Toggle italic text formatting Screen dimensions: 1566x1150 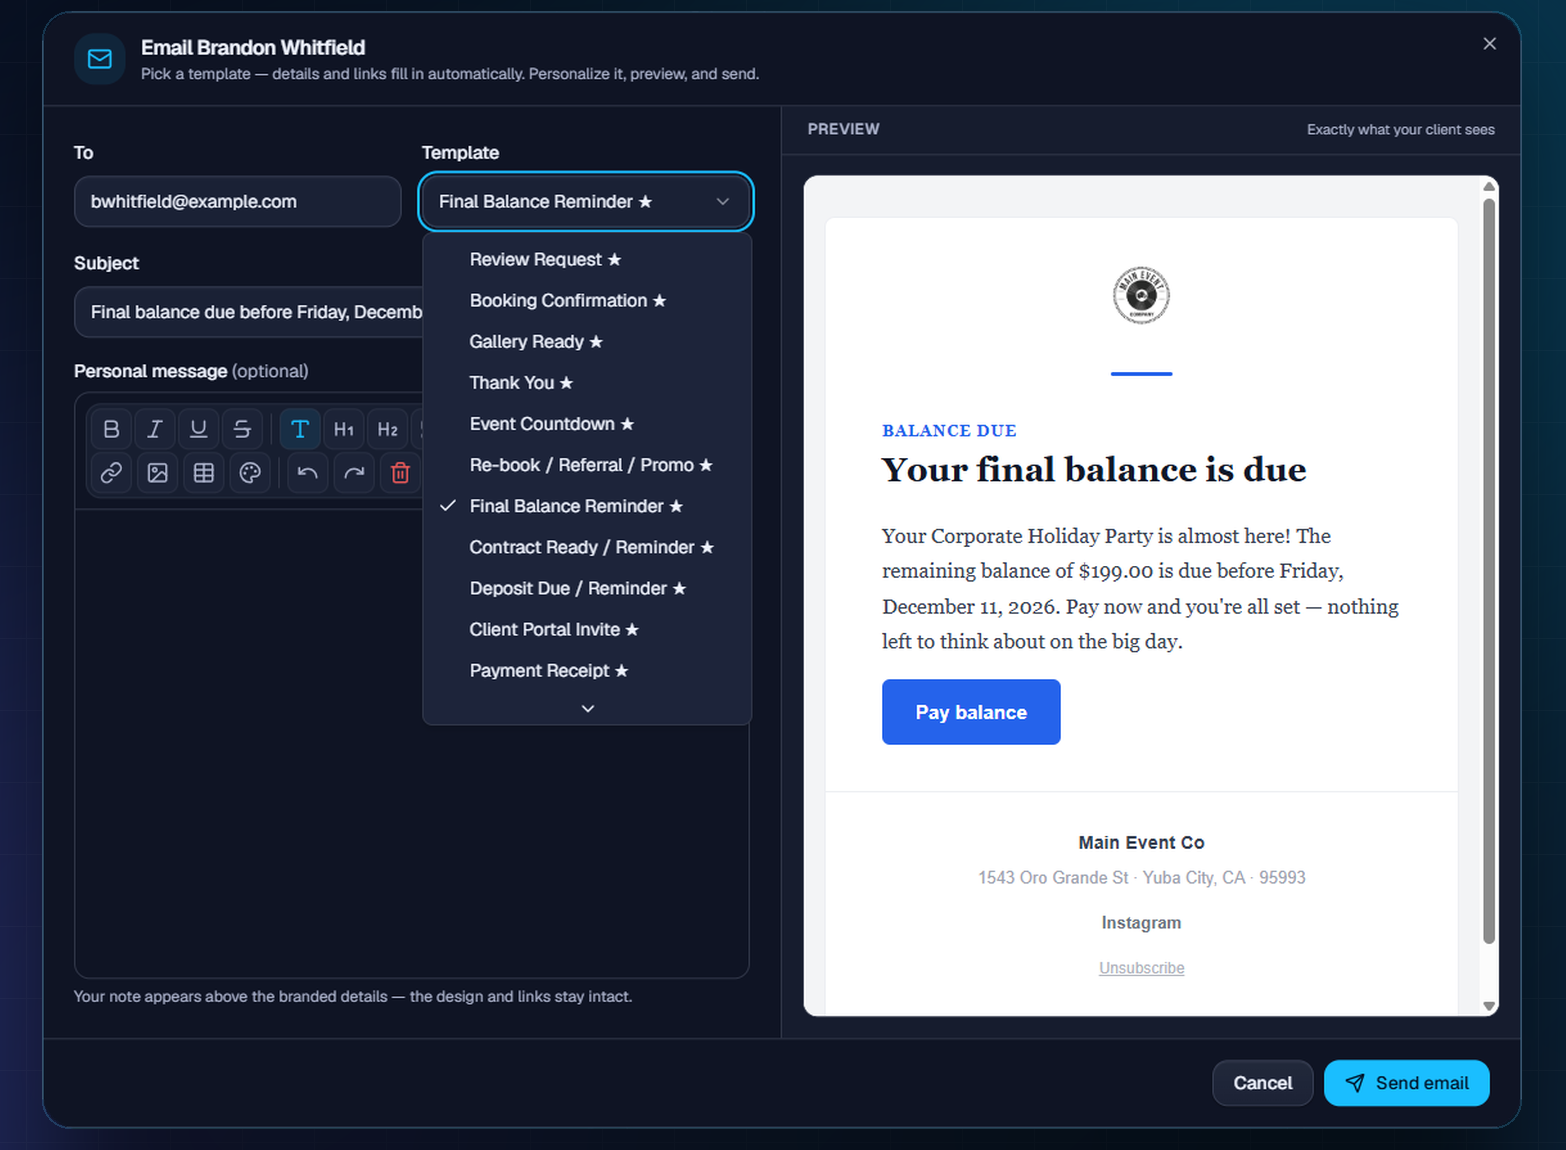(x=155, y=429)
